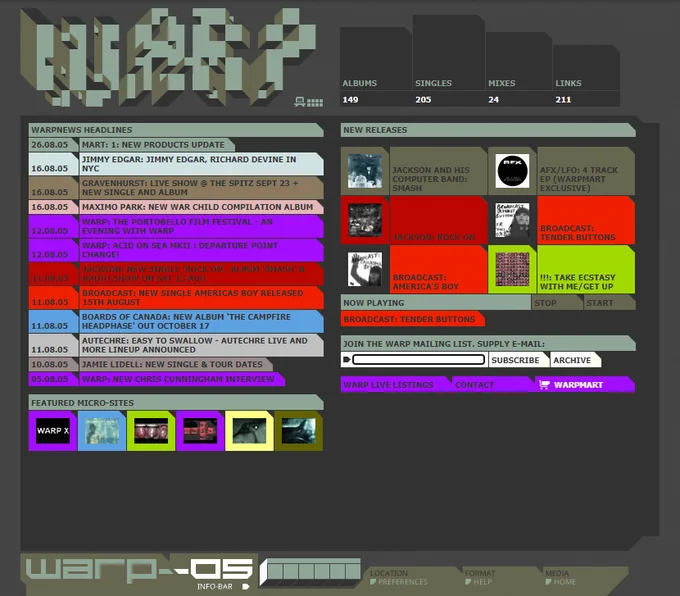Screen dimensions: 680x596
Task: Open the blue-framed micro-site thumbnail
Action: pos(102,431)
